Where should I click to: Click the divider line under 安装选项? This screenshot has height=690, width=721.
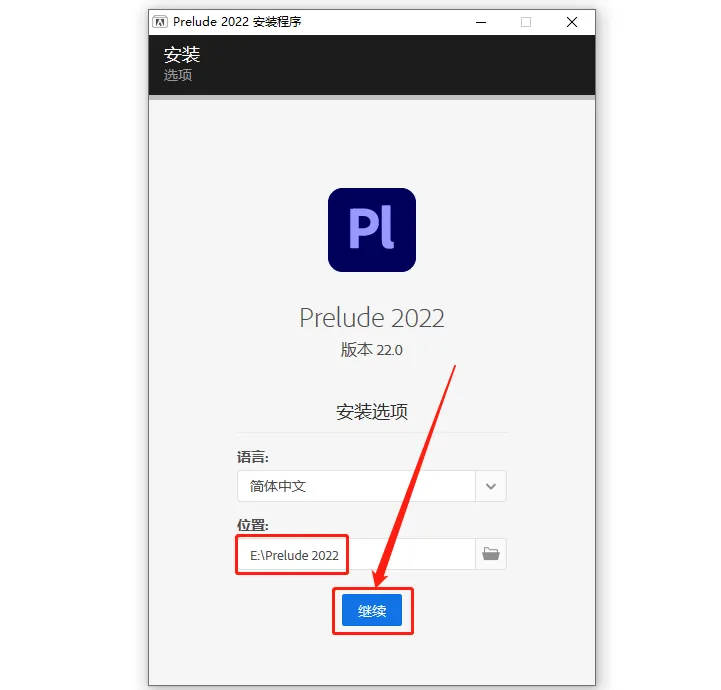tap(372, 432)
